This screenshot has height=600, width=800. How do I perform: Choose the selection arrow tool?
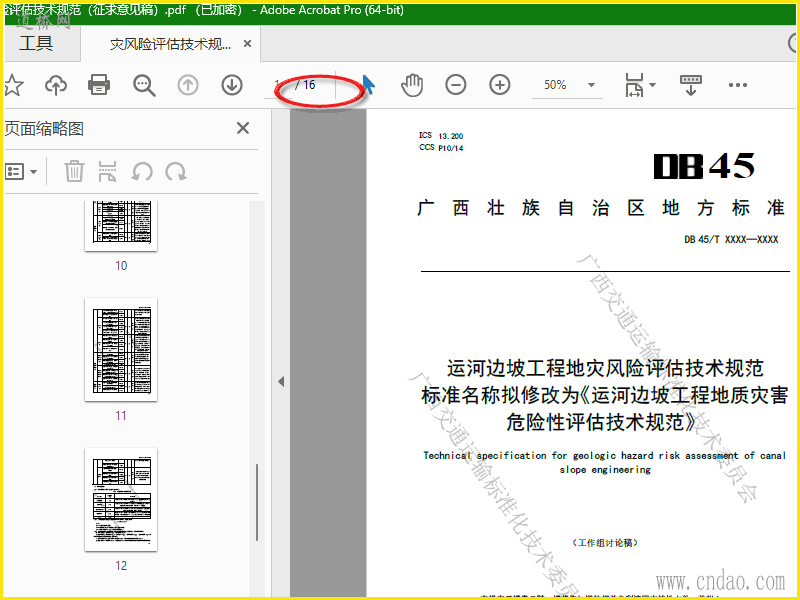point(368,85)
